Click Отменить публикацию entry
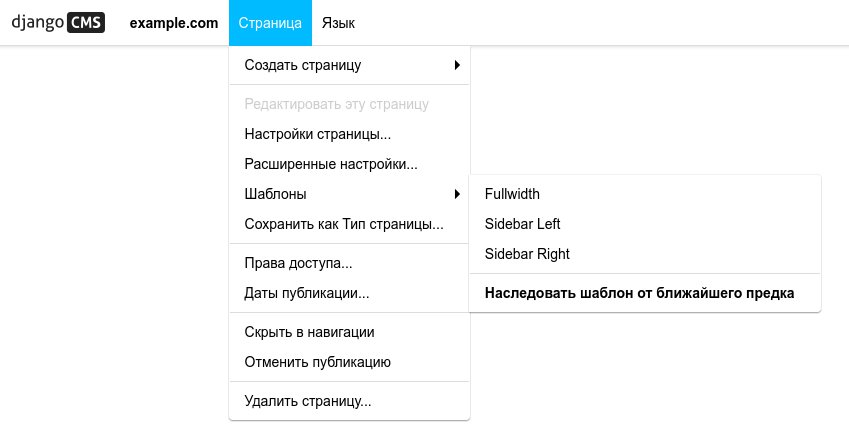 point(349,362)
